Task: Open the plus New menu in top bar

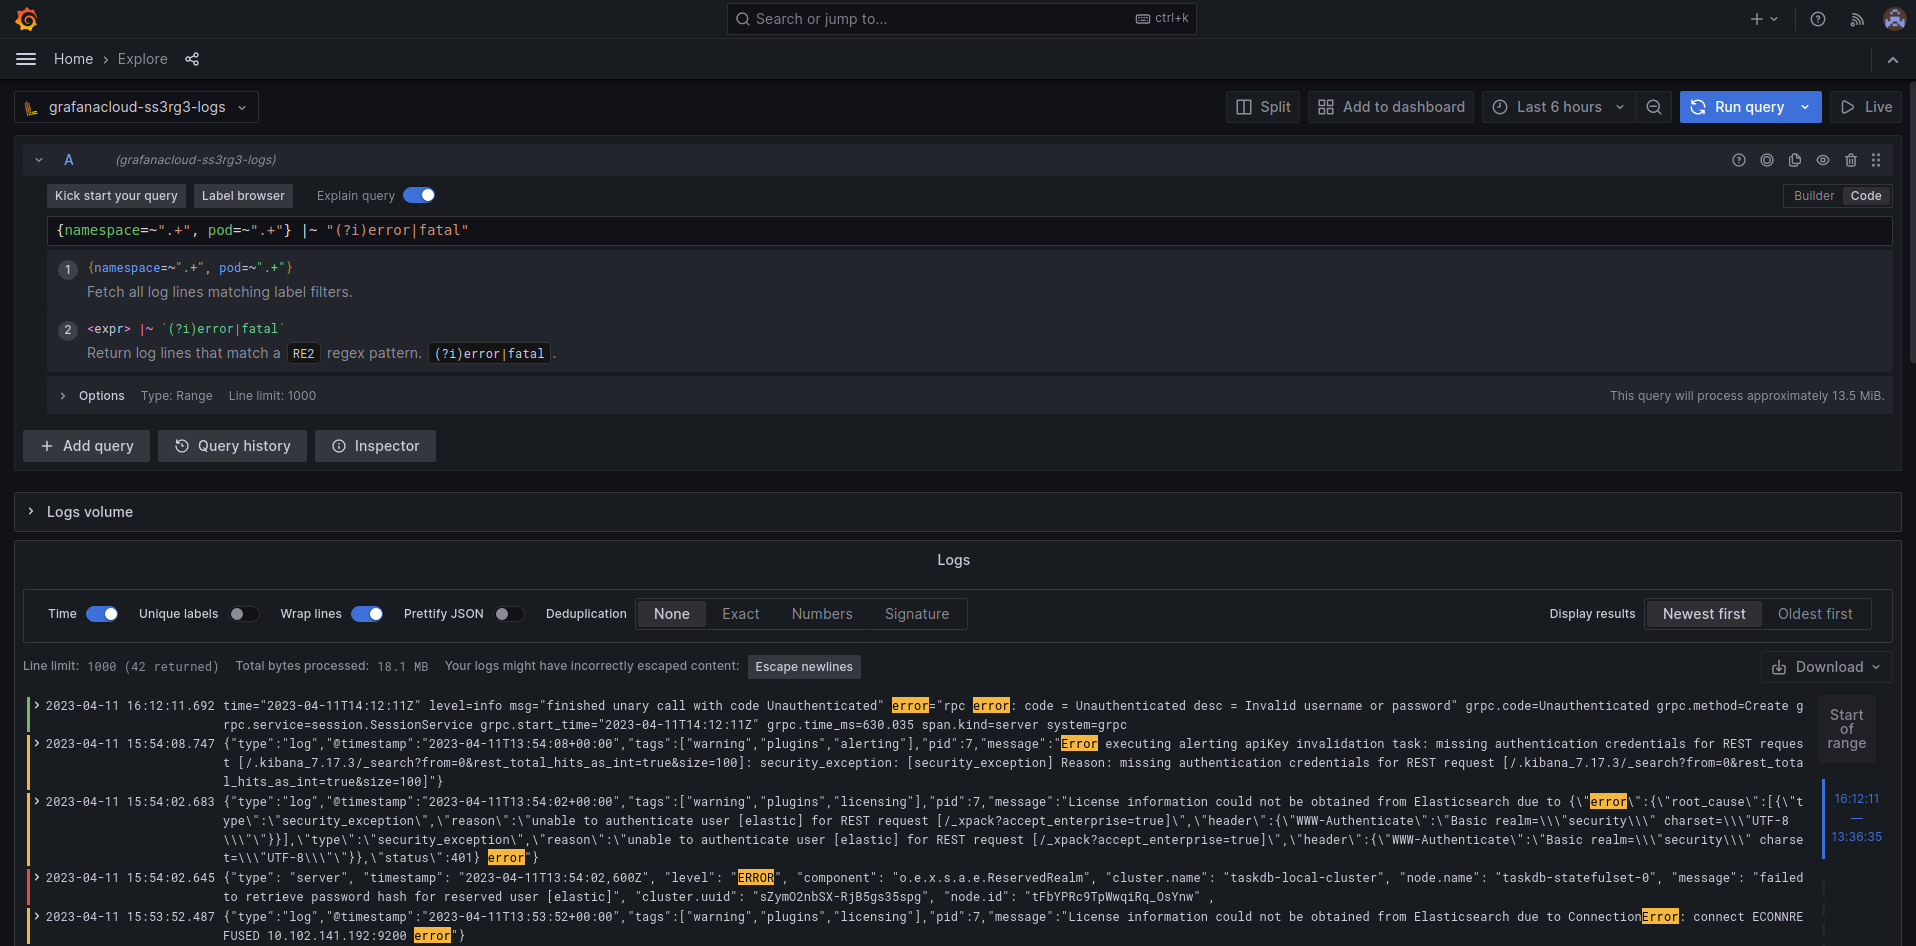Action: [1764, 19]
